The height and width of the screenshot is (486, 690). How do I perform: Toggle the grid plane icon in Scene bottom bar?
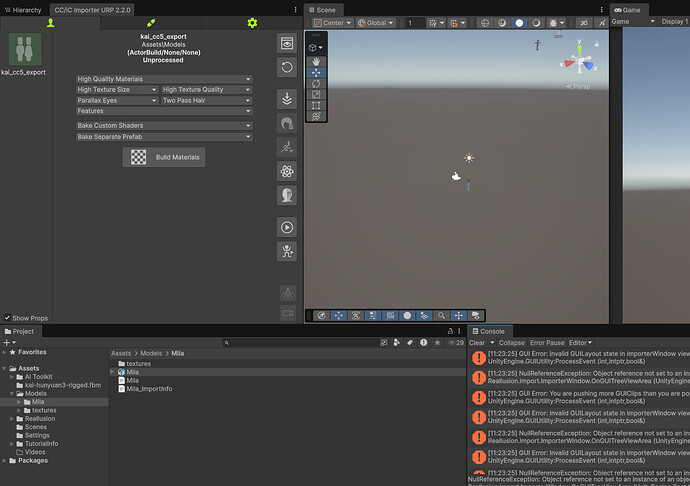click(390, 316)
